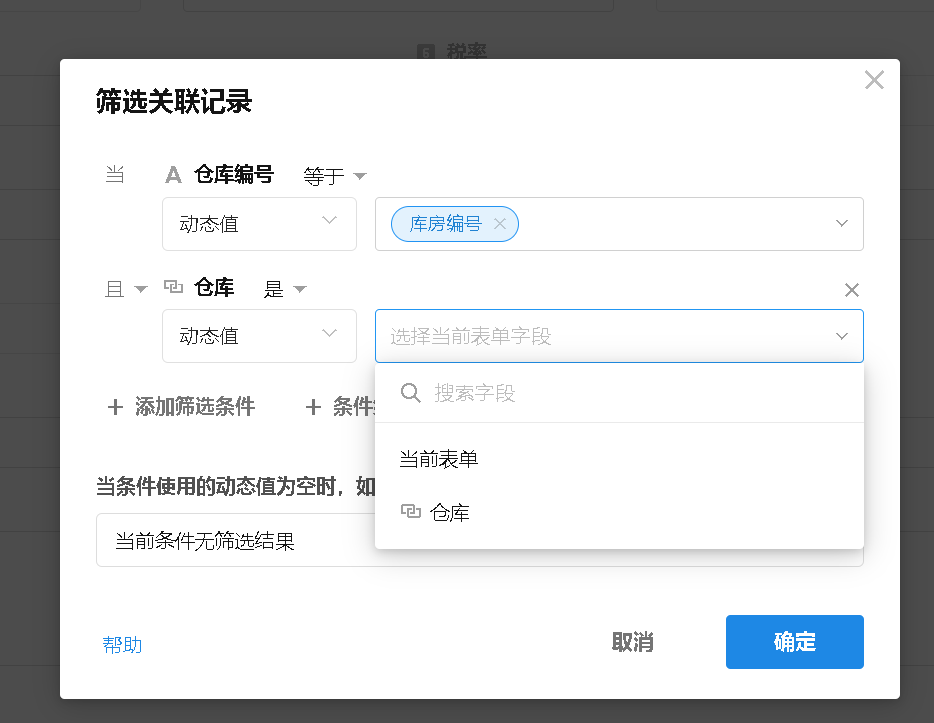Image resolution: width=934 pixels, height=723 pixels.
Task: Open first 动态值 type dropdown
Action: (x=259, y=224)
